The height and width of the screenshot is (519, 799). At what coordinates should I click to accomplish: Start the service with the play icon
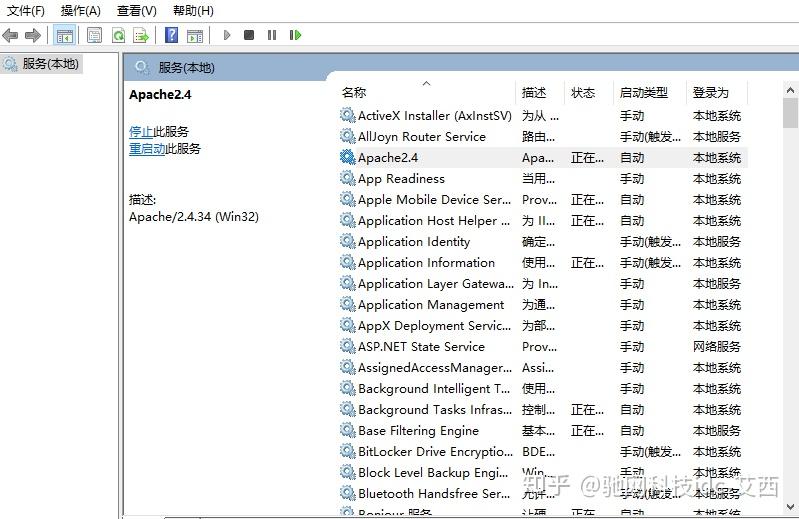pyautogui.click(x=227, y=35)
